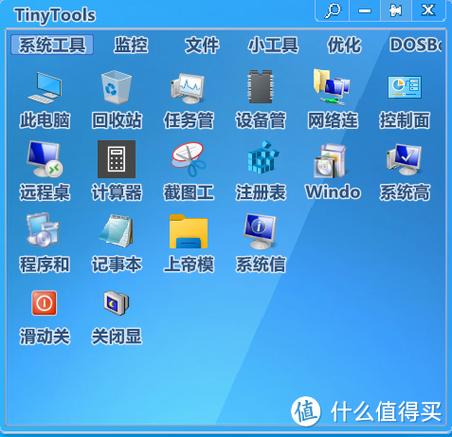This screenshot has height=437, width=452.
Task: Open the 回收站 recycle bin icon
Action: coord(116,87)
